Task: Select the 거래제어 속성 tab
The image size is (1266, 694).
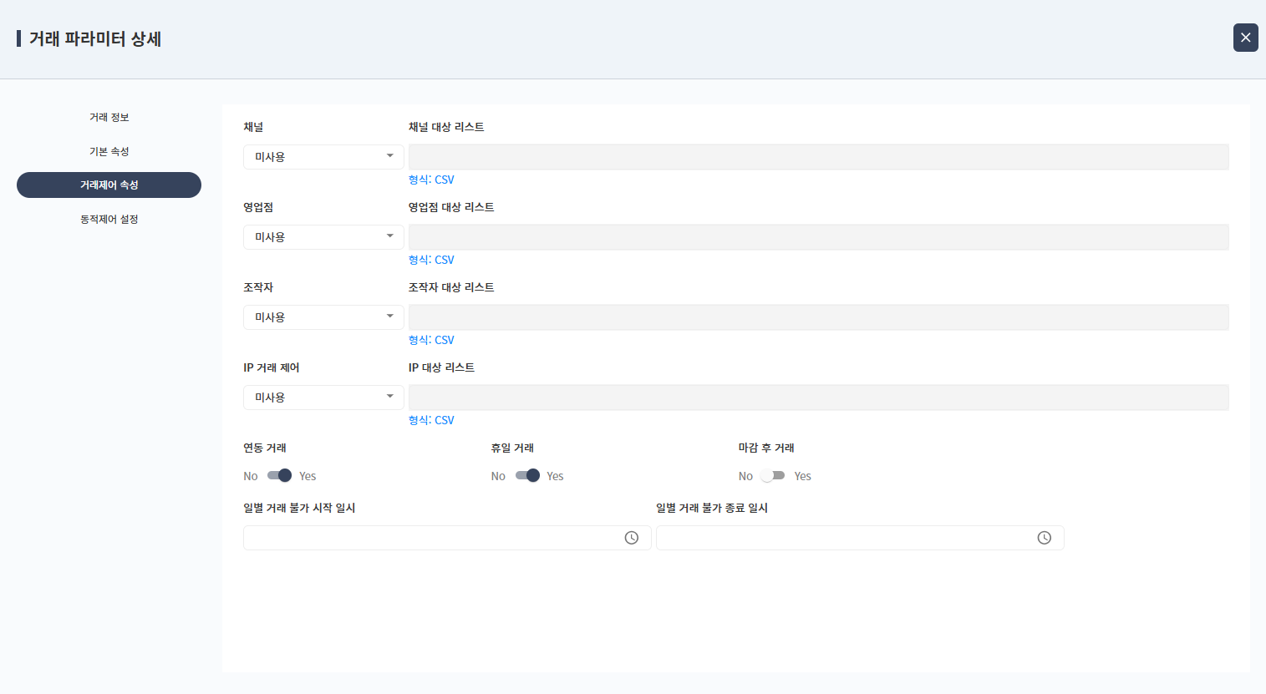Action: [x=109, y=185]
